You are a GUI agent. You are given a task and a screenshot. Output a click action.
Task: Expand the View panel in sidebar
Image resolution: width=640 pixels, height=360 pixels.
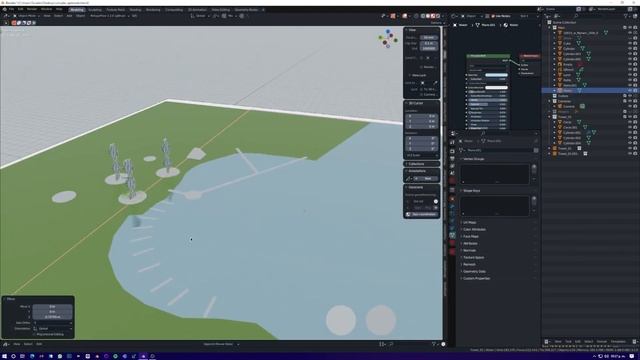[412, 30]
